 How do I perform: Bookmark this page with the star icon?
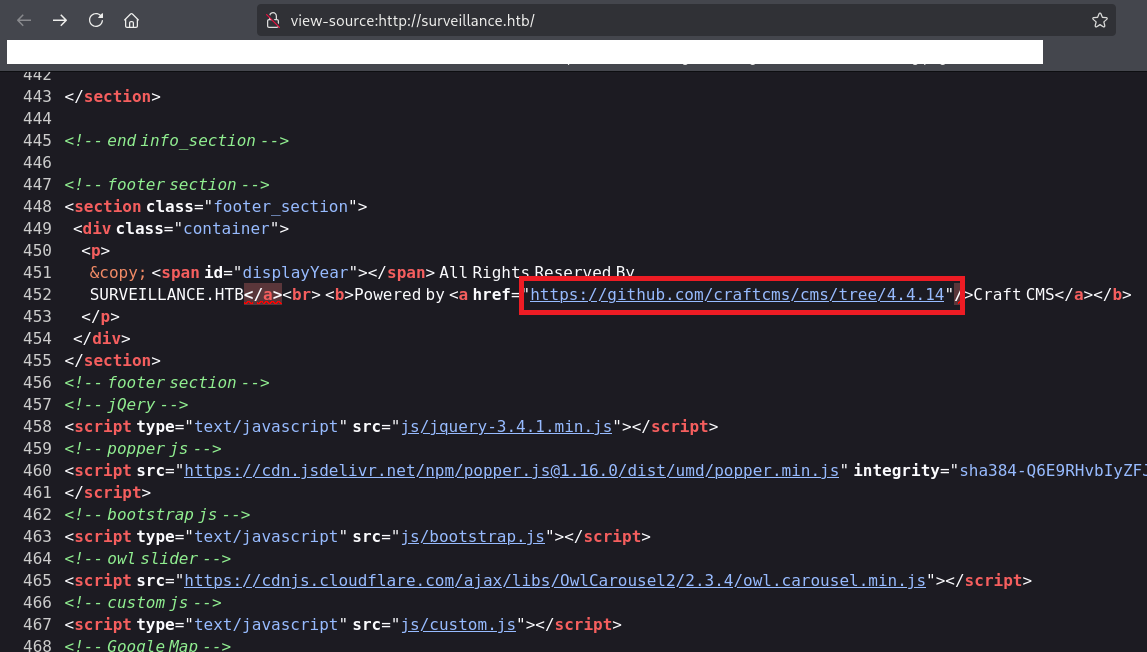coord(1099,20)
